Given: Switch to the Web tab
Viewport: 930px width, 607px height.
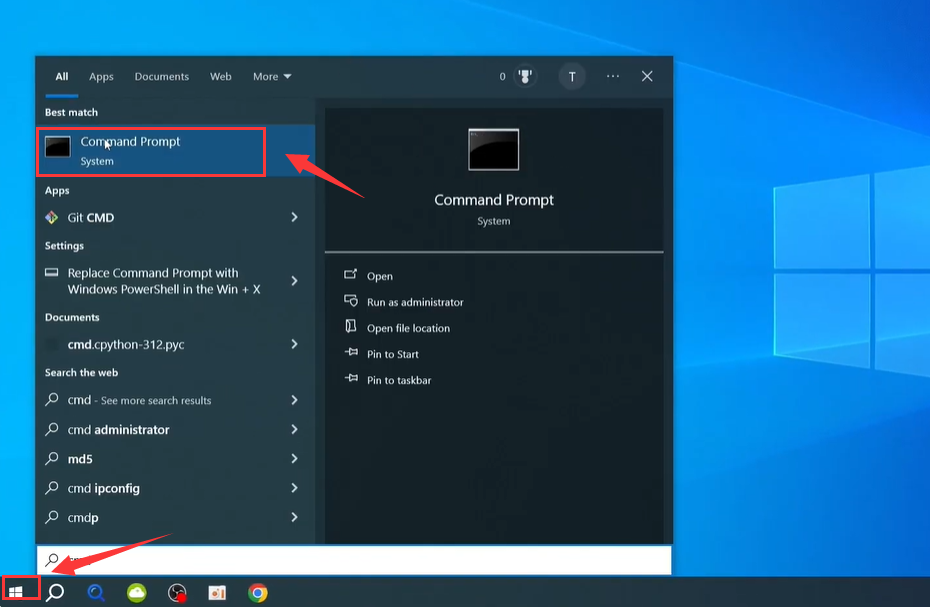Looking at the screenshot, I should (221, 77).
